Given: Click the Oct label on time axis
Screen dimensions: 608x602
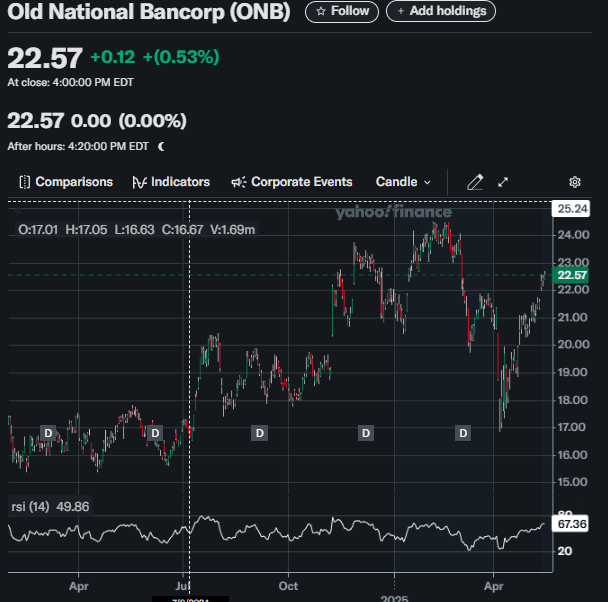Looking at the screenshot, I should point(288,586).
